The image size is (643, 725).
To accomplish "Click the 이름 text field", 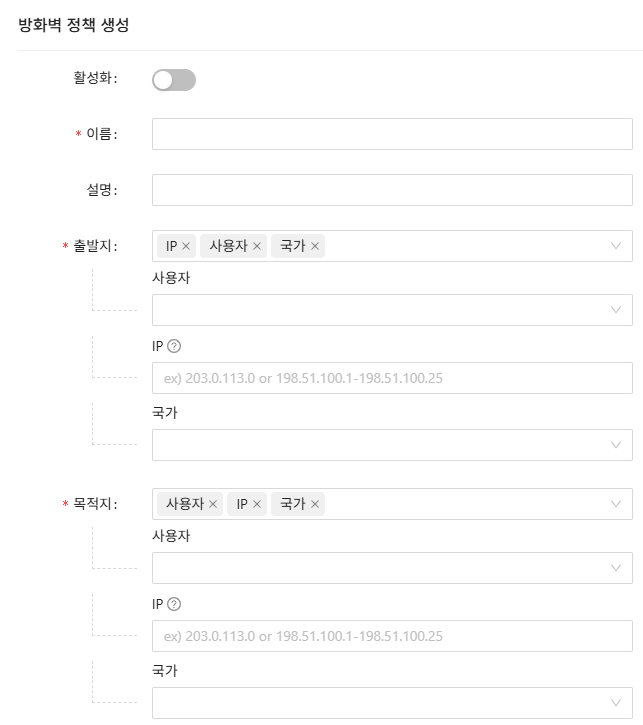I will pyautogui.click(x=391, y=134).
